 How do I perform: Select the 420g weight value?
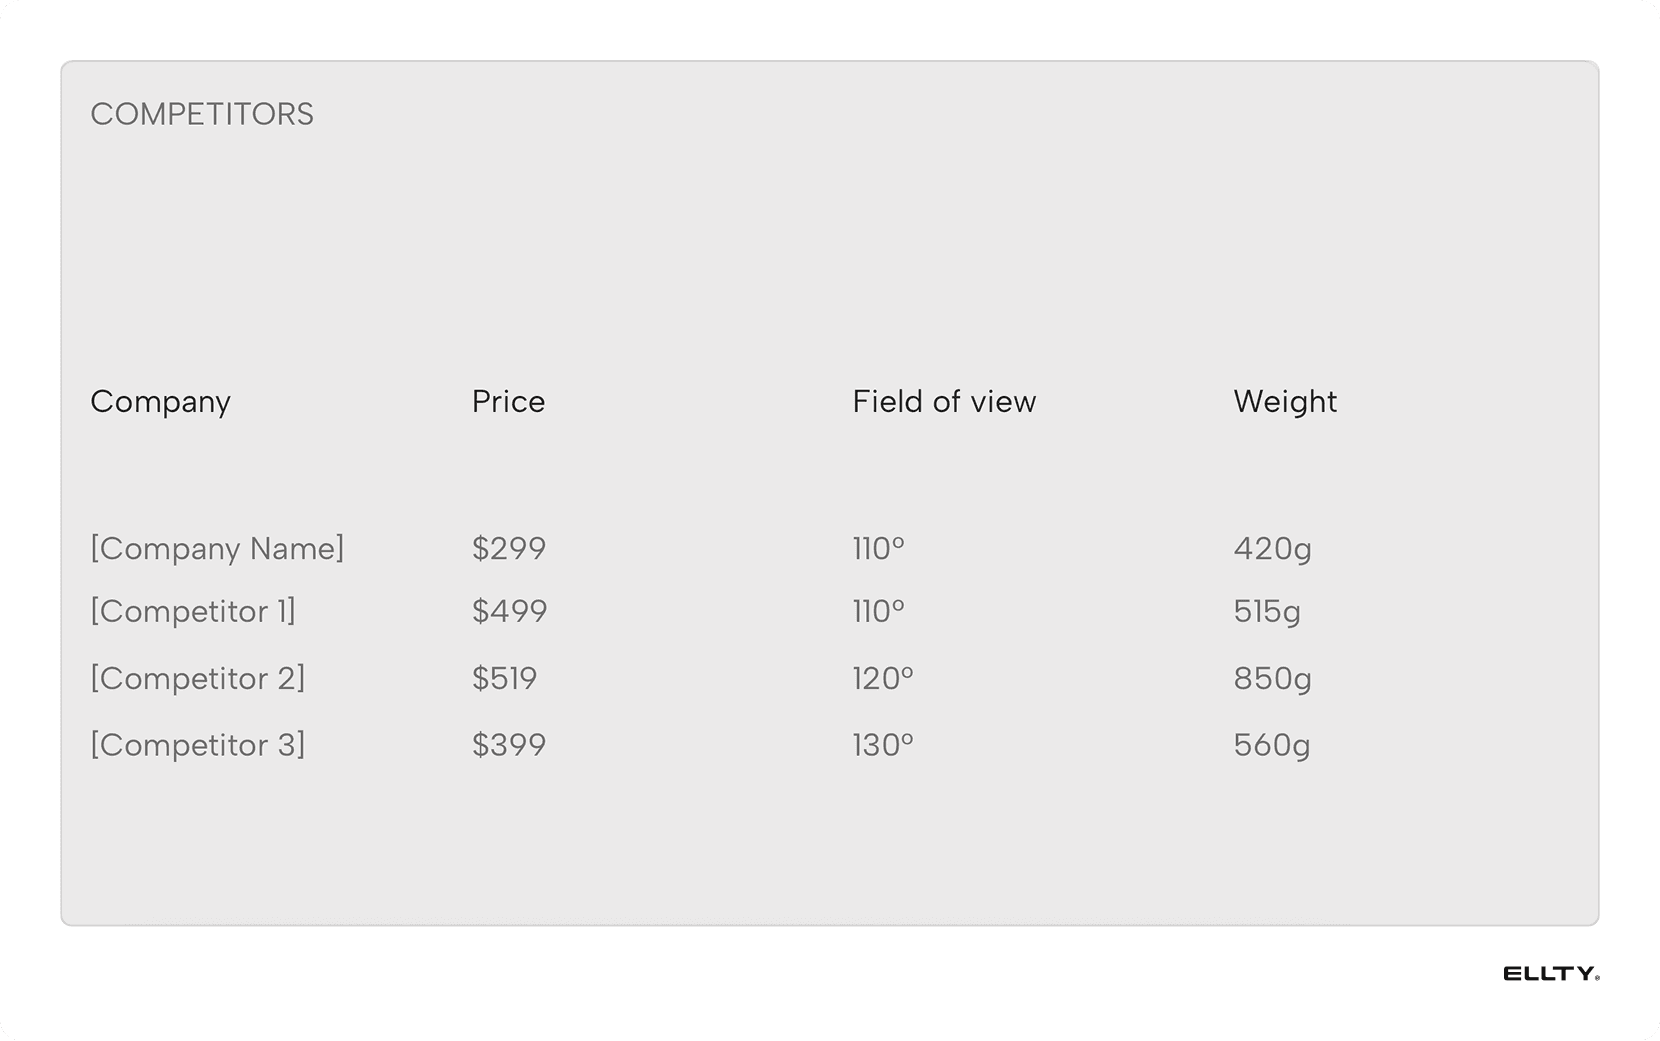[1272, 549]
